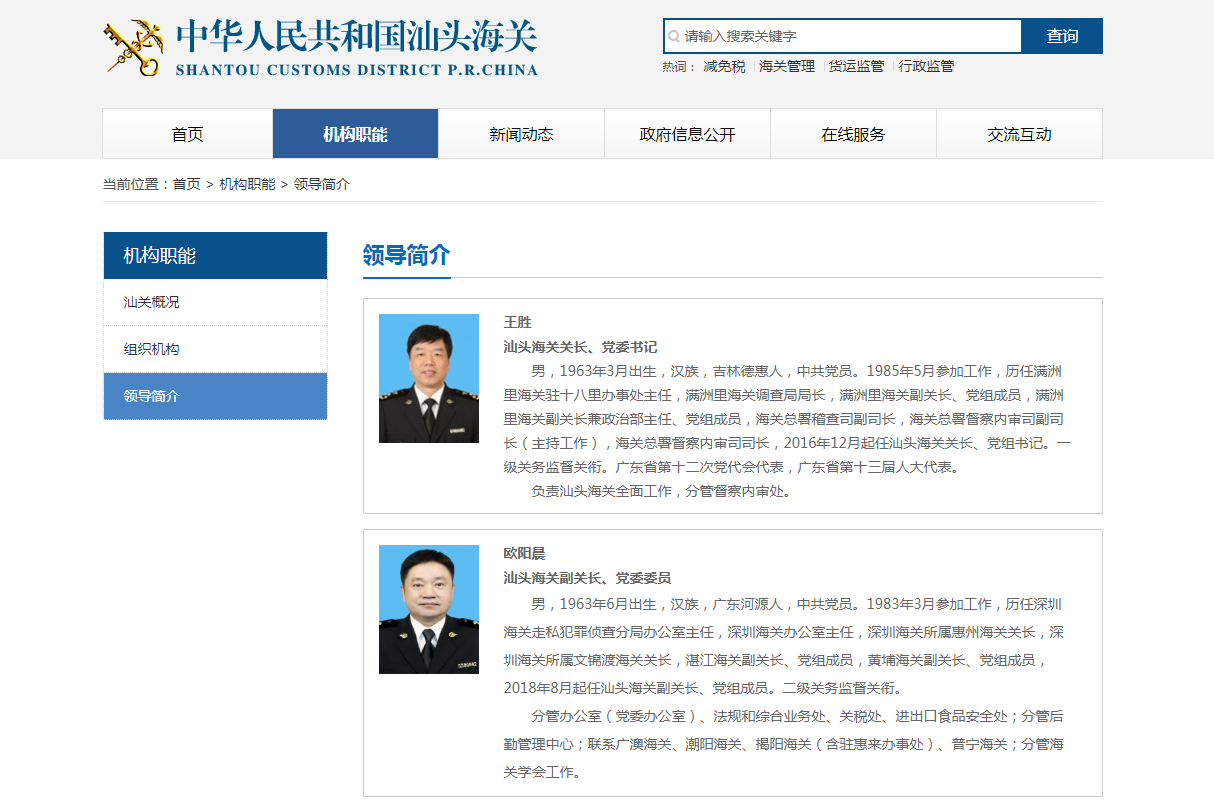Screen dimensions: 1214x803
Task: Open 机构职能 from the breadcrumb
Action: 244,184
